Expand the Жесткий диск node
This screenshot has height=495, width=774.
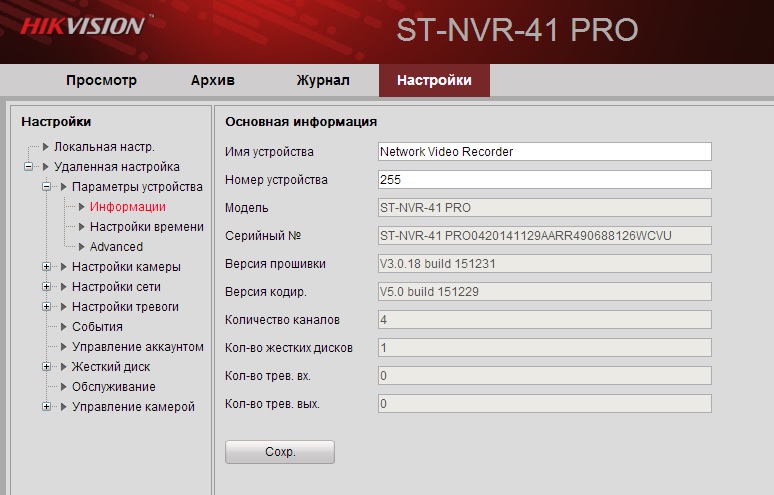point(46,367)
